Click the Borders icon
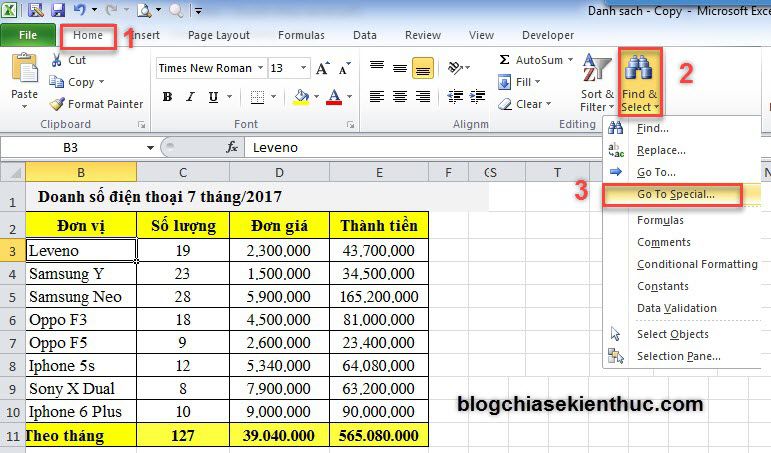The width and height of the screenshot is (771, 453). (257, 97)
